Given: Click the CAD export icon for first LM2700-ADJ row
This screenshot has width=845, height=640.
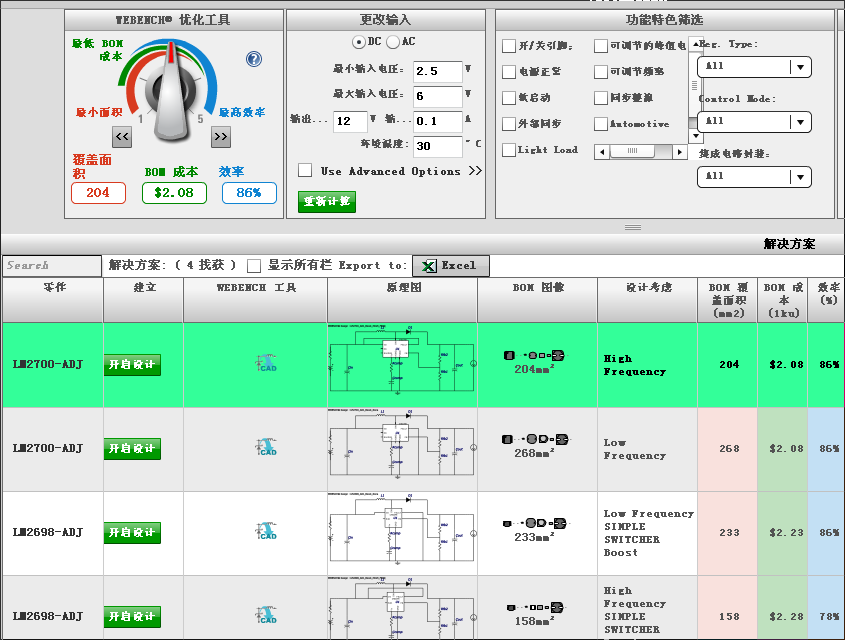Looking at the screenshot, I should (x=266, y=364).
